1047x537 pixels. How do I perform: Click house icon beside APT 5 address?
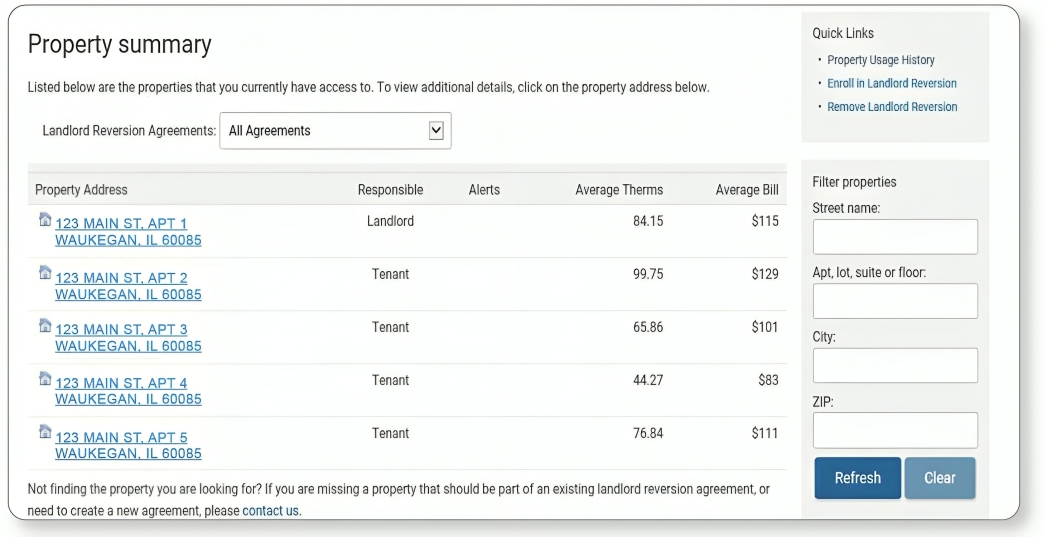click(44, 433)
